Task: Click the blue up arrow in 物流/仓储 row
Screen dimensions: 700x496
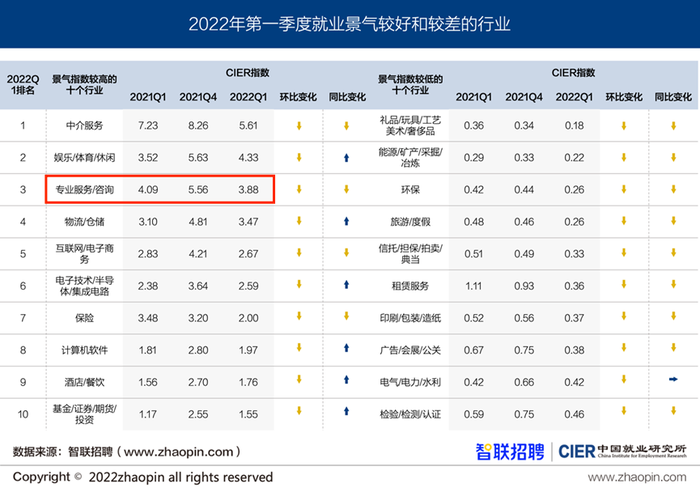Action: [345, 221]
